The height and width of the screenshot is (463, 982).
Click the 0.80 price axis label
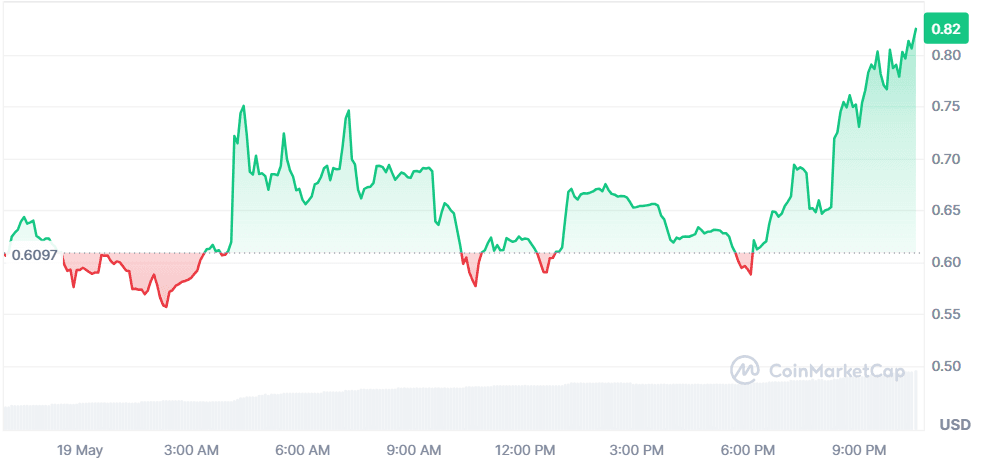[946, 55]
